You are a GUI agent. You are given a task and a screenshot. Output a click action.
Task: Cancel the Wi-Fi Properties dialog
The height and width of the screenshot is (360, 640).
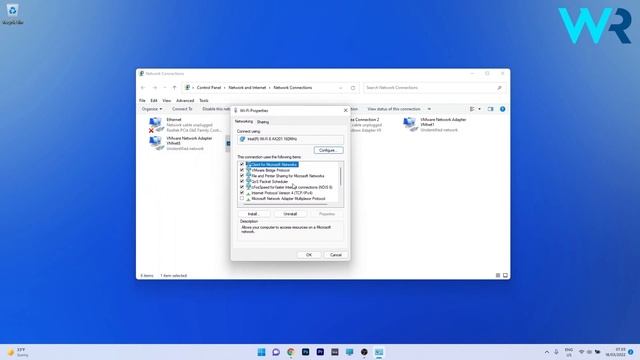tap(336, 255)
